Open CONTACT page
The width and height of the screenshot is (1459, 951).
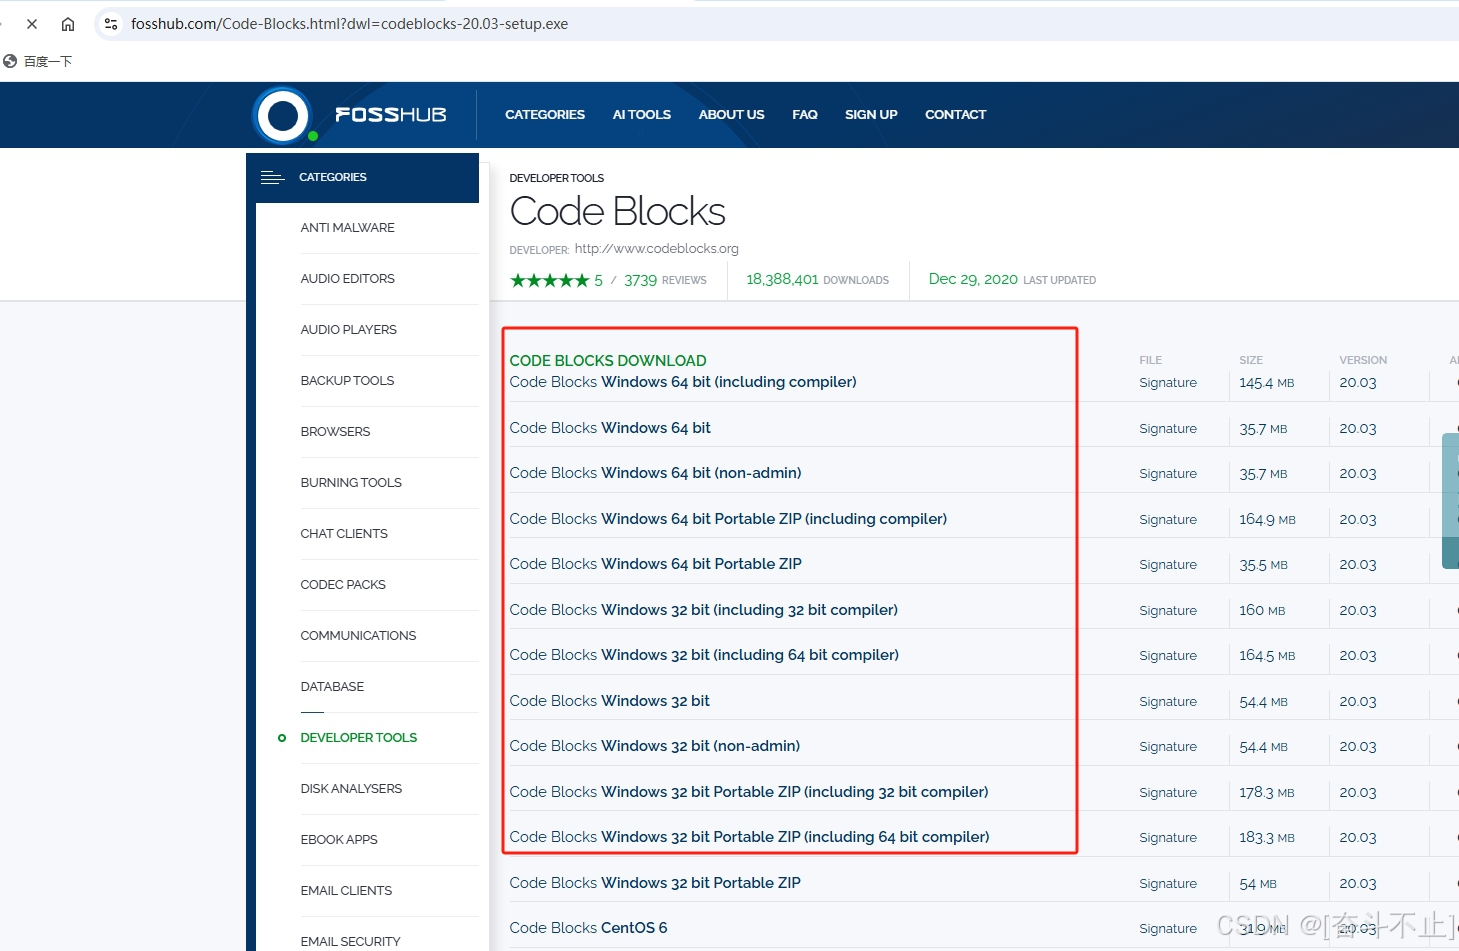point(955,115)
